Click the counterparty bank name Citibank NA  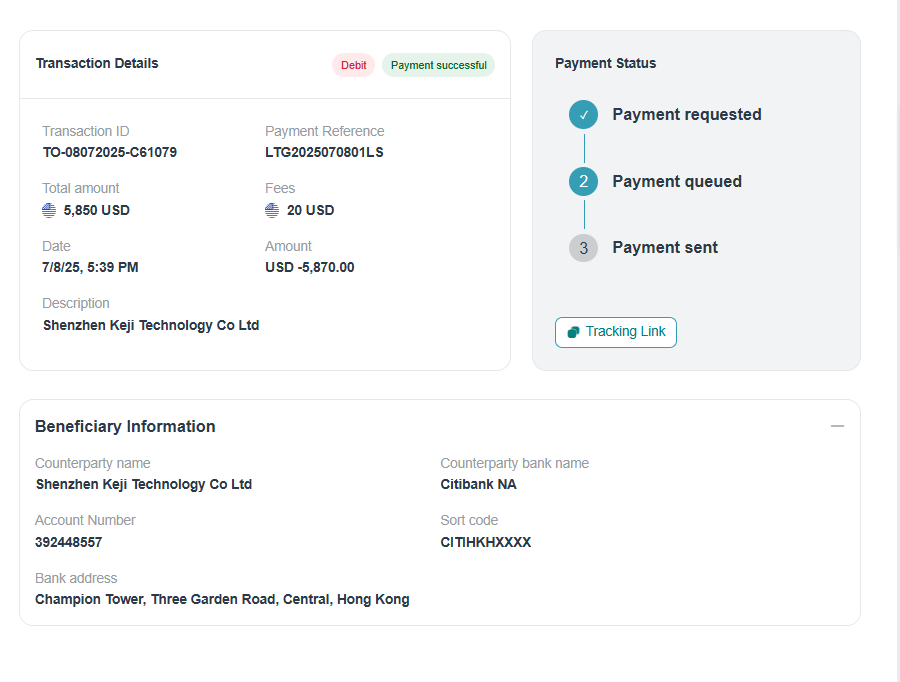(x=478, y=484)
